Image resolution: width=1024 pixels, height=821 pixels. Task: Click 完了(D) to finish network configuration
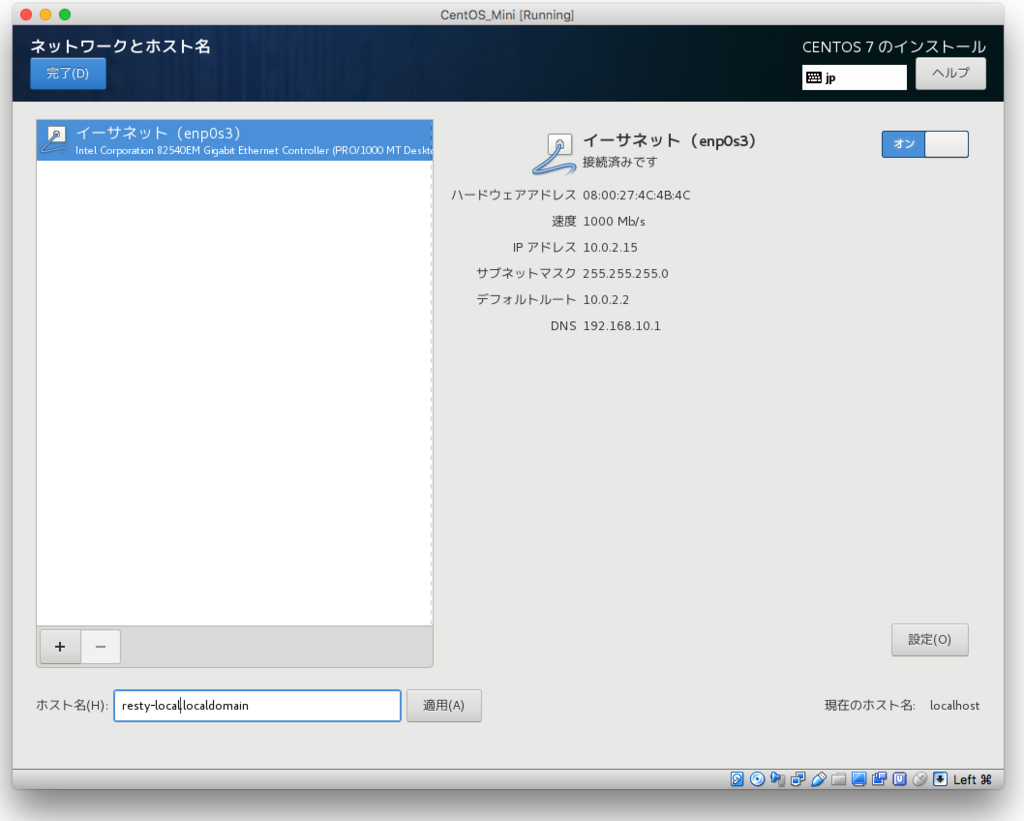67,73
